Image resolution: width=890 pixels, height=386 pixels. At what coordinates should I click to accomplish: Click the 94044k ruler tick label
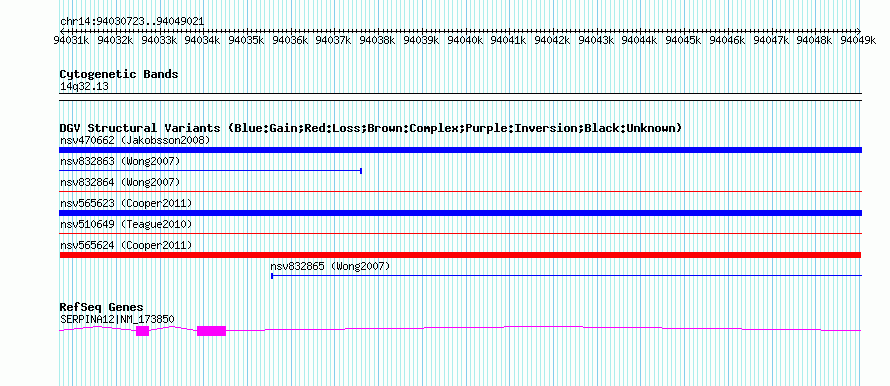[x=640, y=40]
